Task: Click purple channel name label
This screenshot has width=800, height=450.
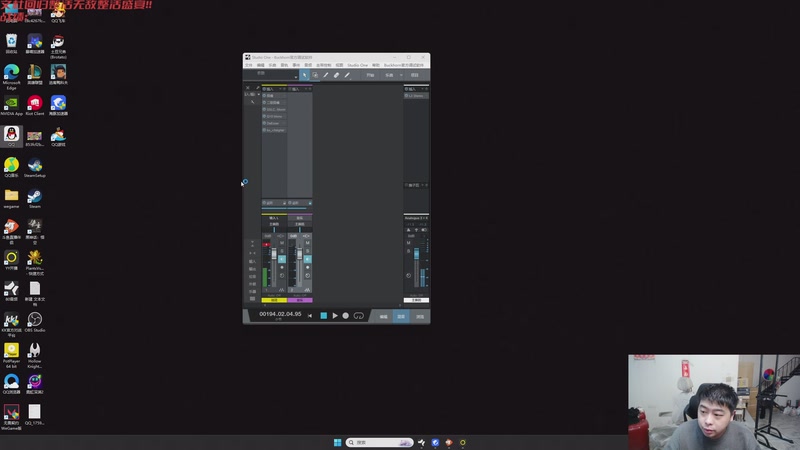Action: click(x=300, y=300)
